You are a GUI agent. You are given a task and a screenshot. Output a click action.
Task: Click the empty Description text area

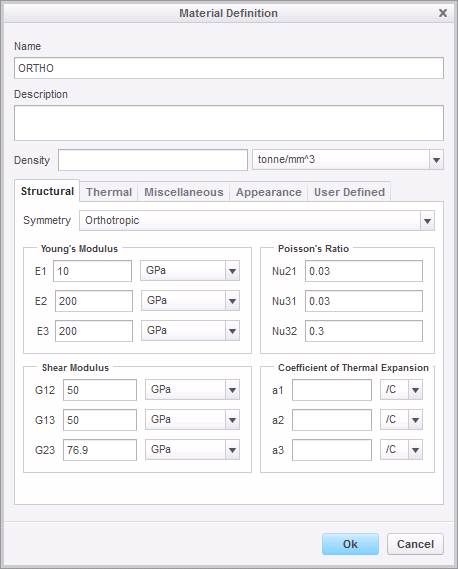pos(229,123)
